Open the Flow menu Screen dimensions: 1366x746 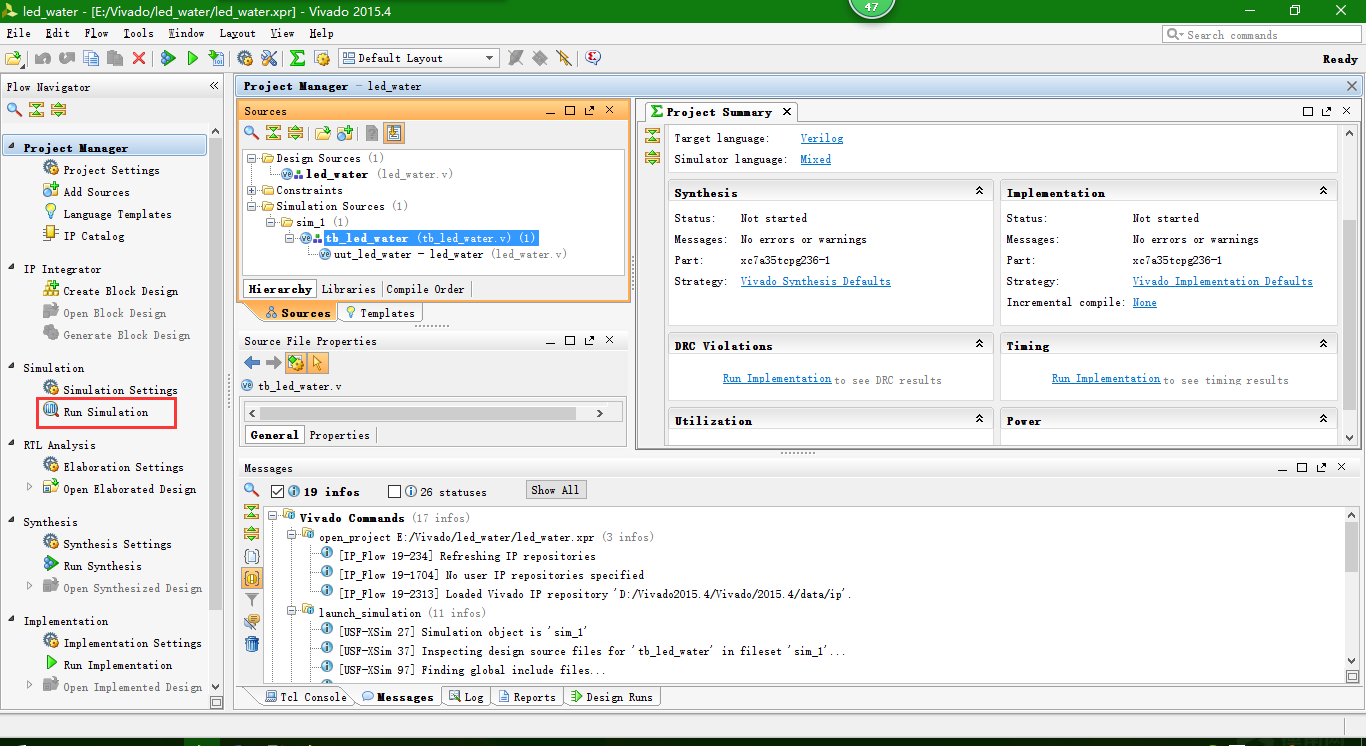coord(96,33)
